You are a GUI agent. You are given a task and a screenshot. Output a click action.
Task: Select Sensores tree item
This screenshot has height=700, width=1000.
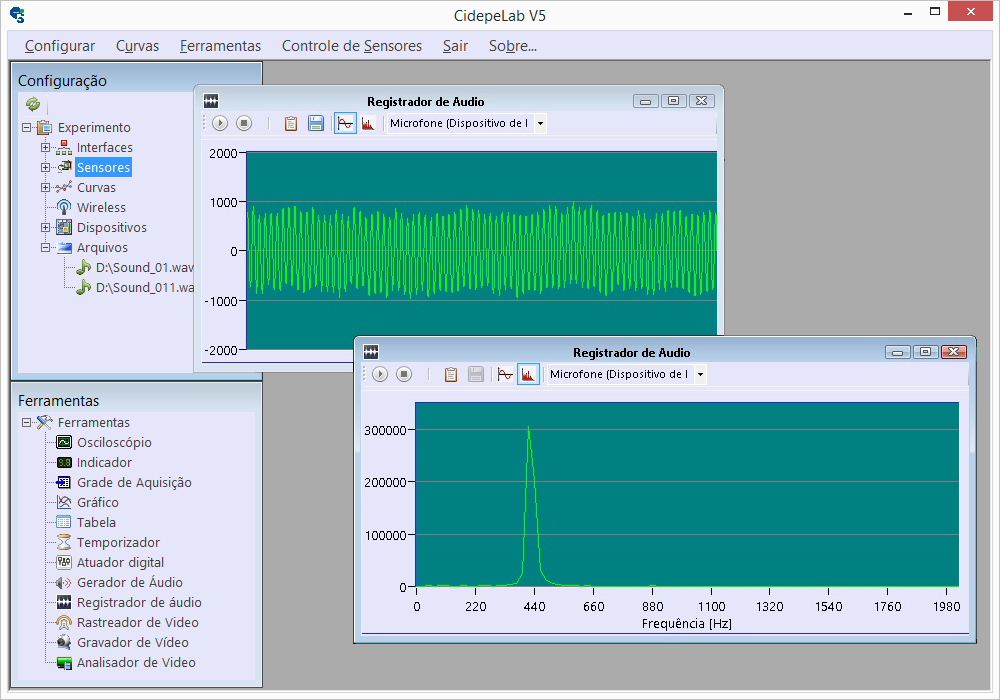(x=103, y=168)
